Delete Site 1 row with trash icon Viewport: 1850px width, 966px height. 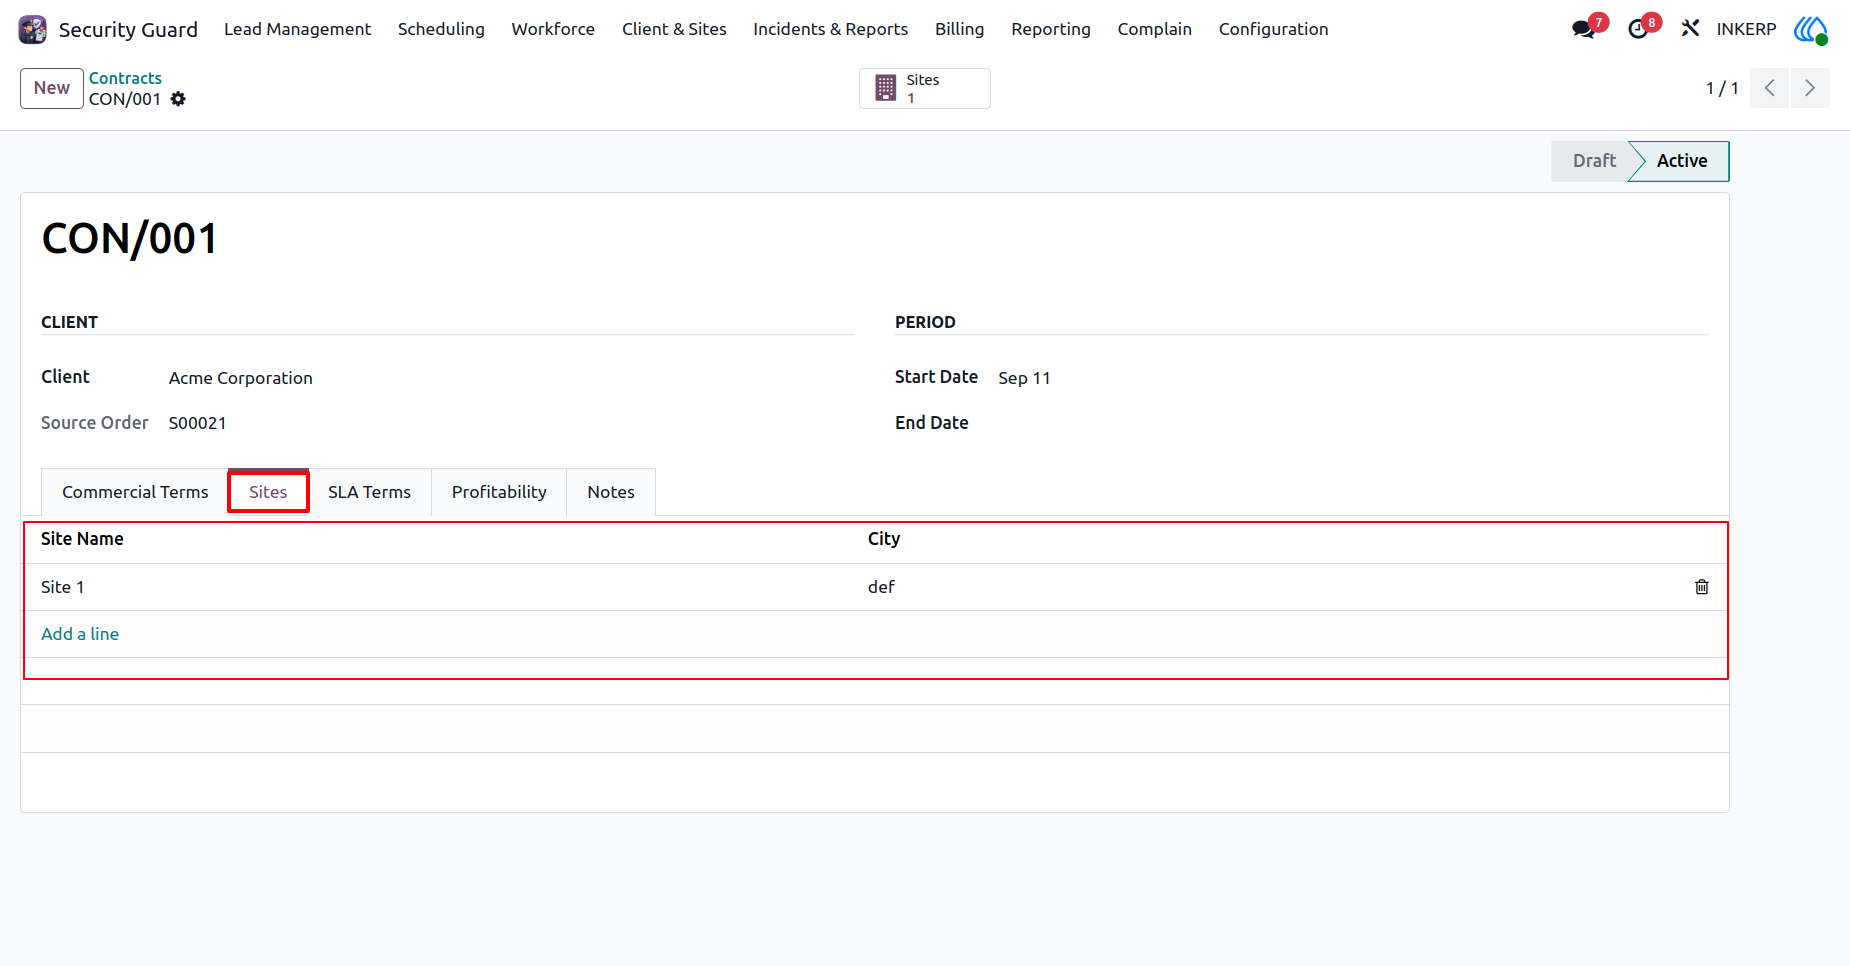pos(1701,587)
